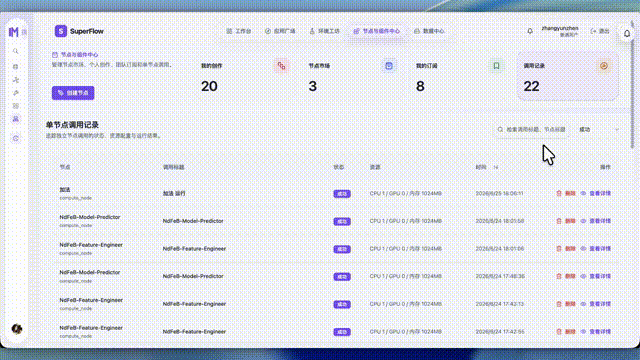
Task: Click the highlighted purple sidebar icon
Action: tap(16, 119)
